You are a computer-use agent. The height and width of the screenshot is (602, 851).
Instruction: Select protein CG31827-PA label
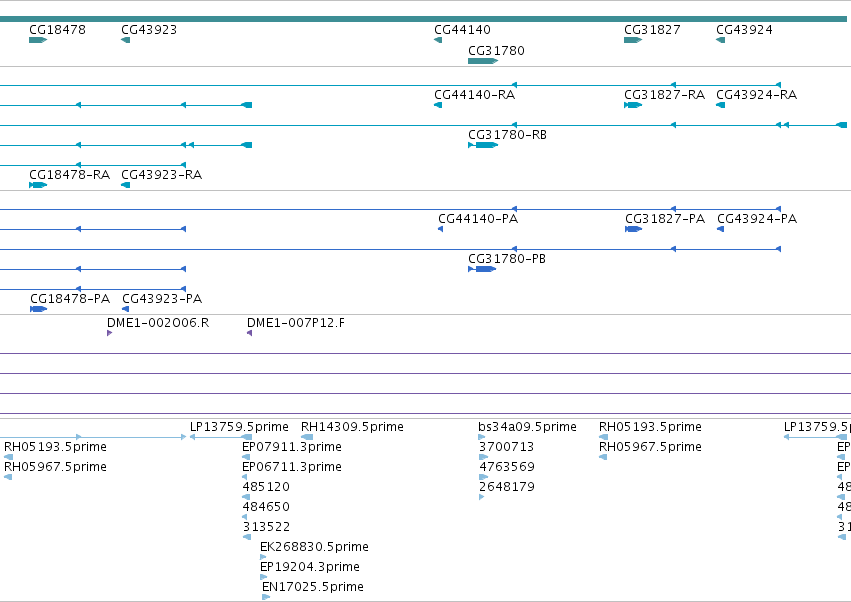(665, 219)
